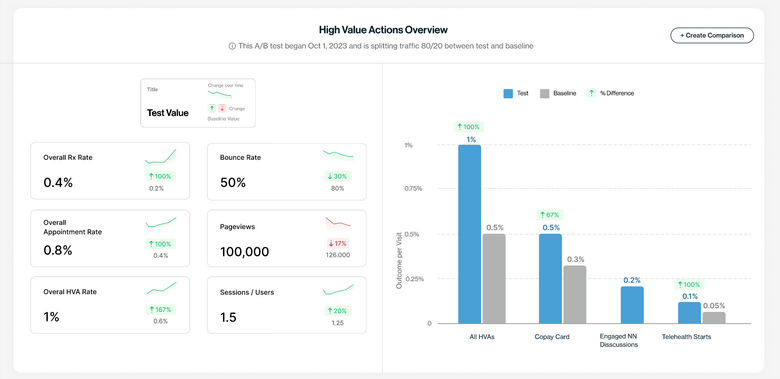Viewport: 780px width, 379px height.
Task: Click the gray Baseline legend swatch
Action: (544, 93)
